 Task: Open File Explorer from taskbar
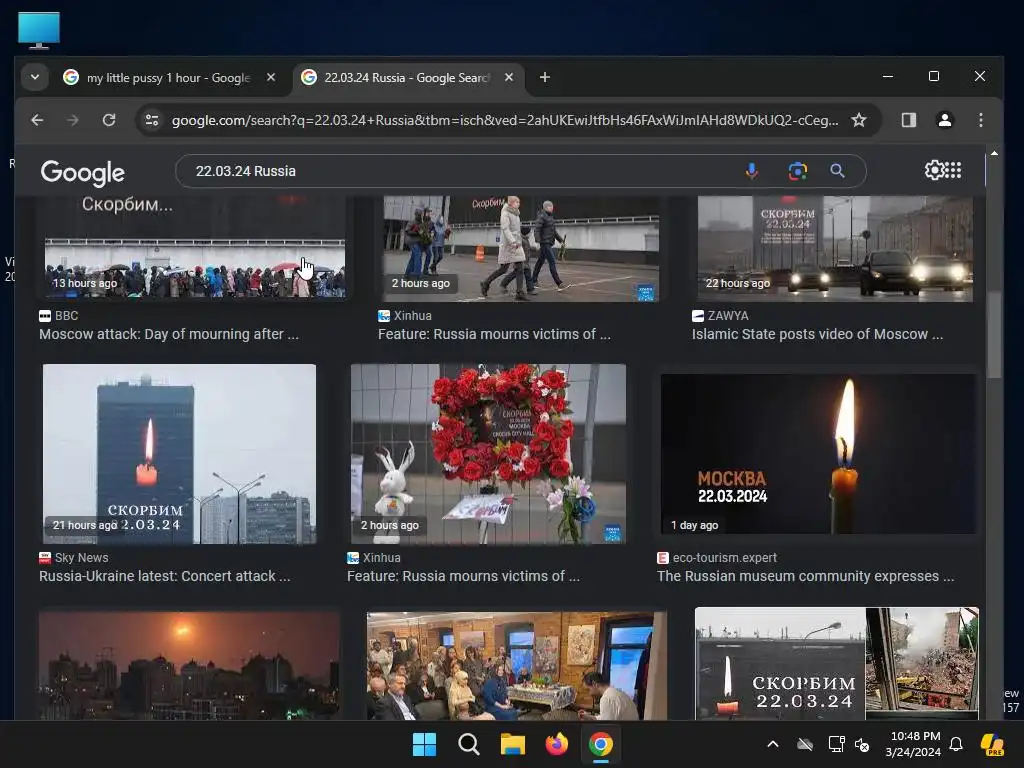[x=513, y=744]
